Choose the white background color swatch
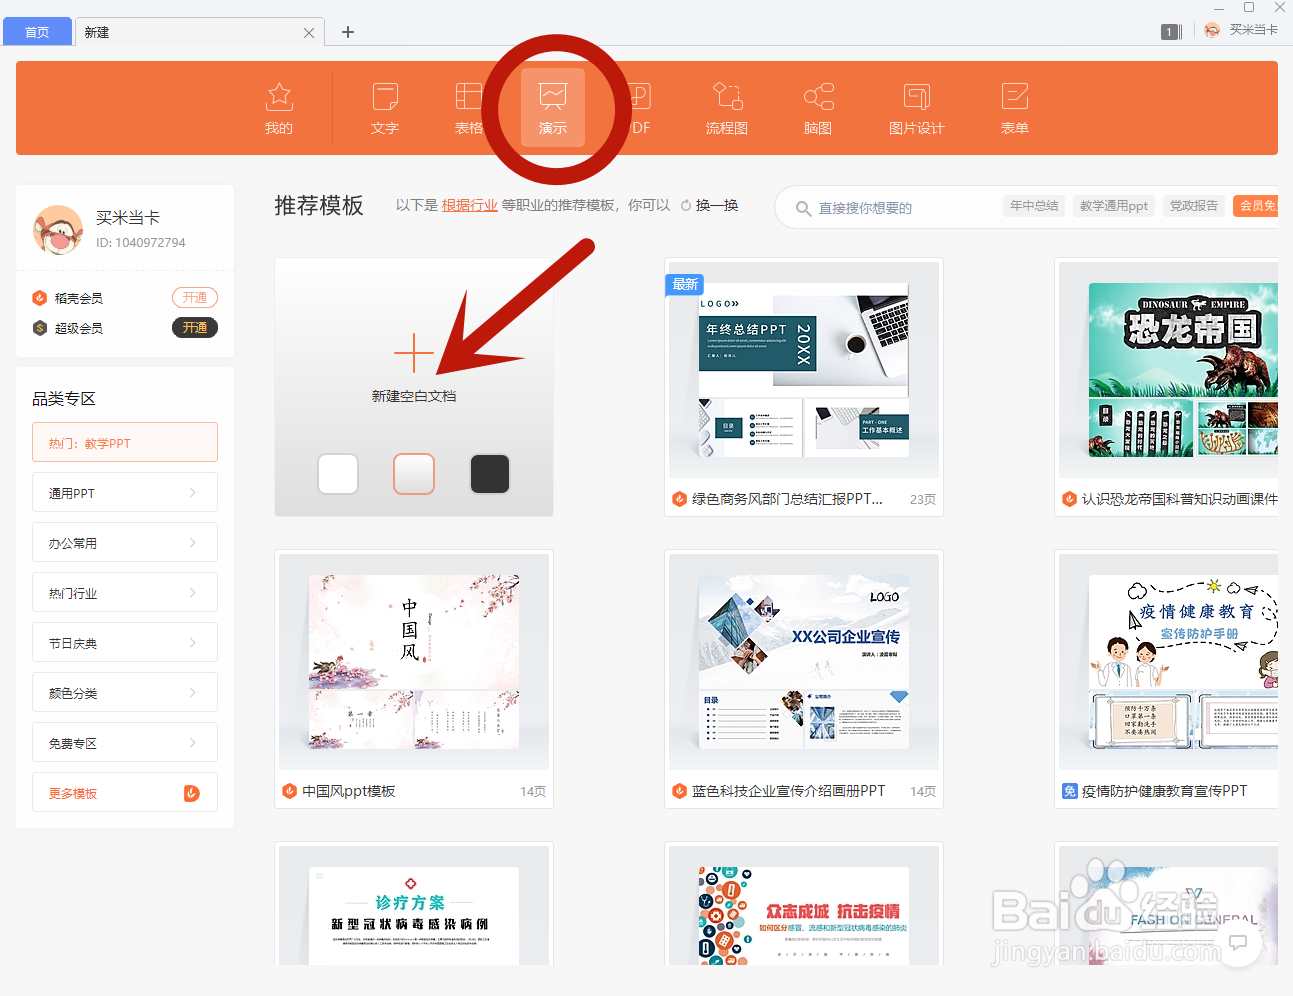Image resolution: width=1293 pixels, height=996 pixels. click(x=338, y=474)
